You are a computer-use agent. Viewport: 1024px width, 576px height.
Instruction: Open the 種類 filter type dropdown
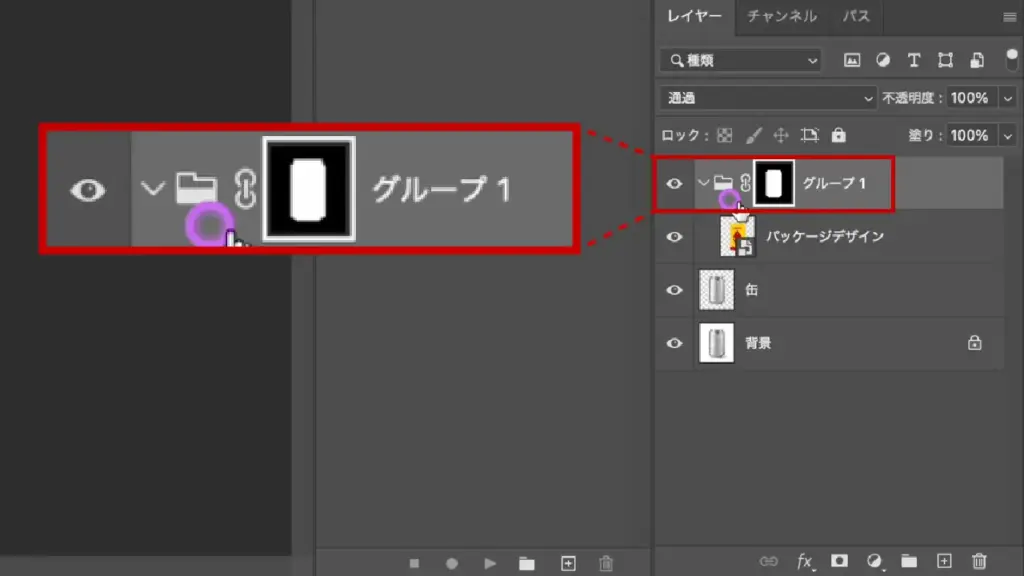(740, 60)
